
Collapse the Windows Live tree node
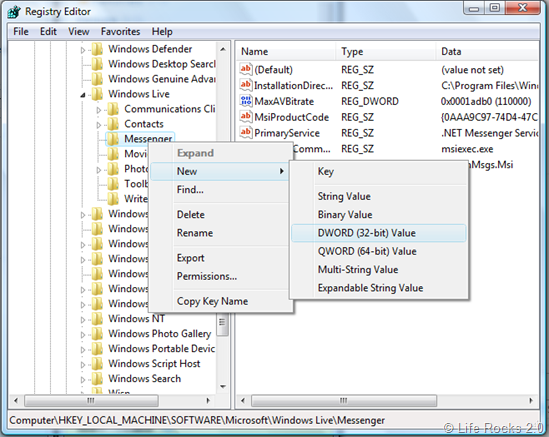point(83,95)
